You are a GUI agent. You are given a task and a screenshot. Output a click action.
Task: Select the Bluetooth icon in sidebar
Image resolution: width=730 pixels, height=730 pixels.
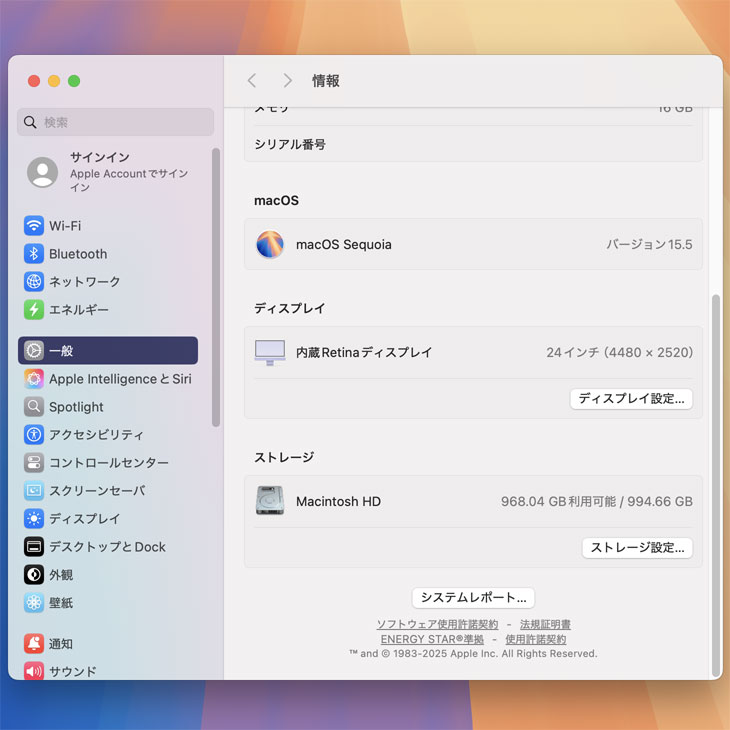tap(34, 254)
